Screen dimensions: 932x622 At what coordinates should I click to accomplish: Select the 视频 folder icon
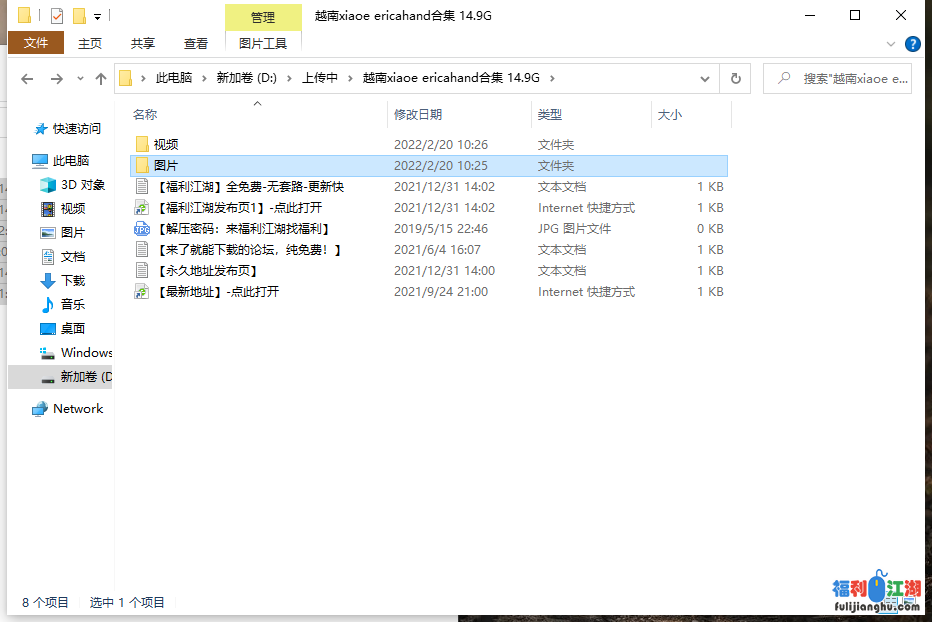[142, 145]
